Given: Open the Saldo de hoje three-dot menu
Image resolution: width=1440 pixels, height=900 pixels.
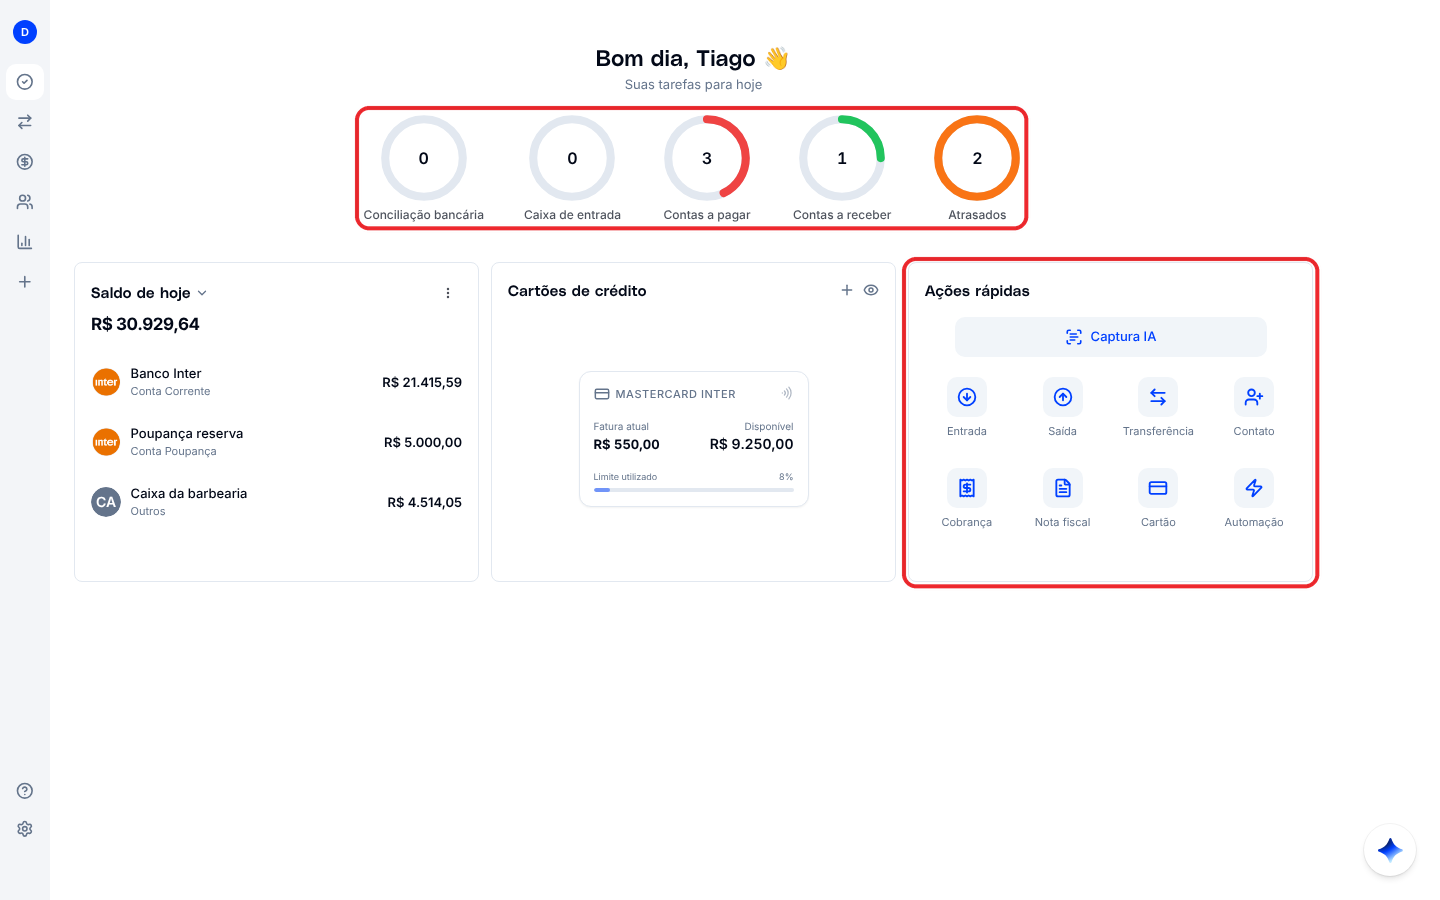Looking at the screenshot, I should tap(448, 293).
